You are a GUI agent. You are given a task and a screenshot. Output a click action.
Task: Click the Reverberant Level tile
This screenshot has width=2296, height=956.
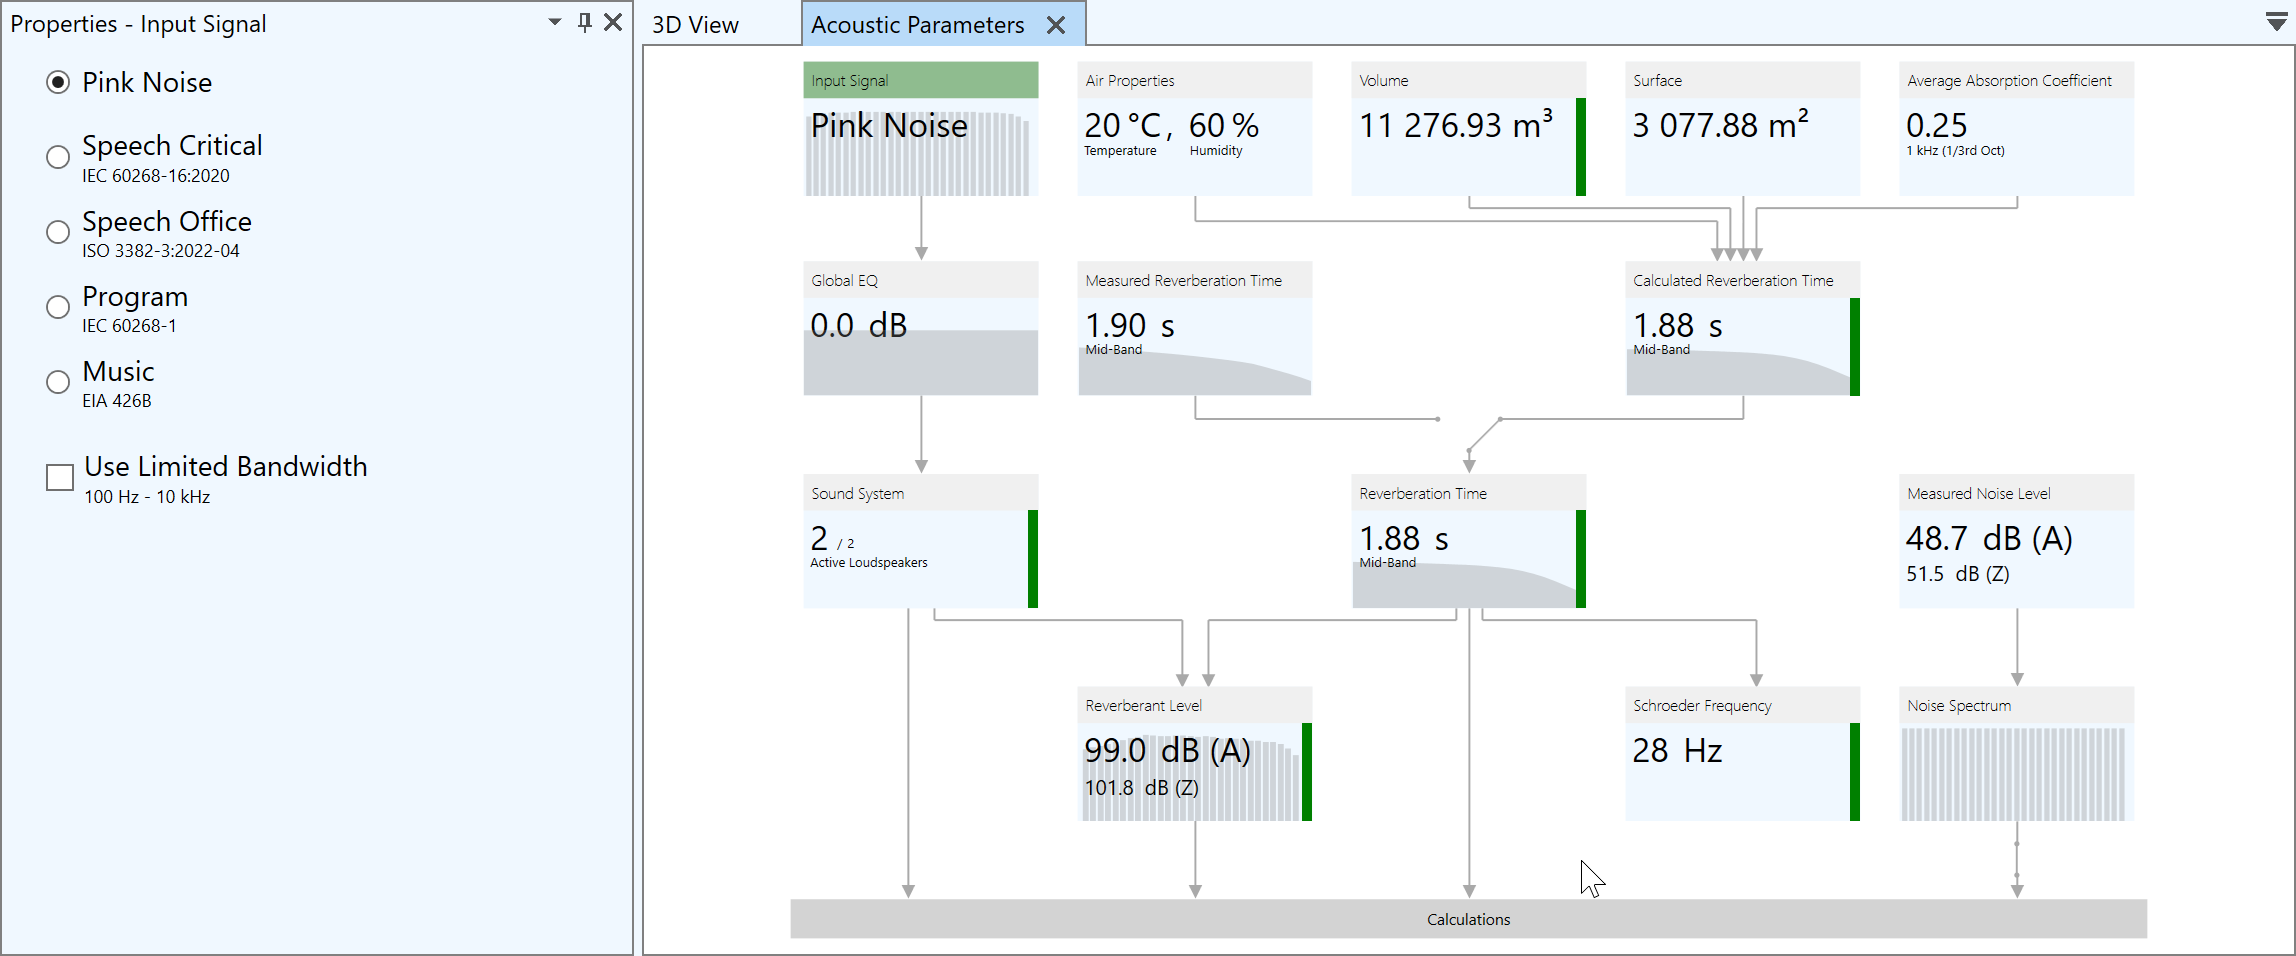(1194, 755)
